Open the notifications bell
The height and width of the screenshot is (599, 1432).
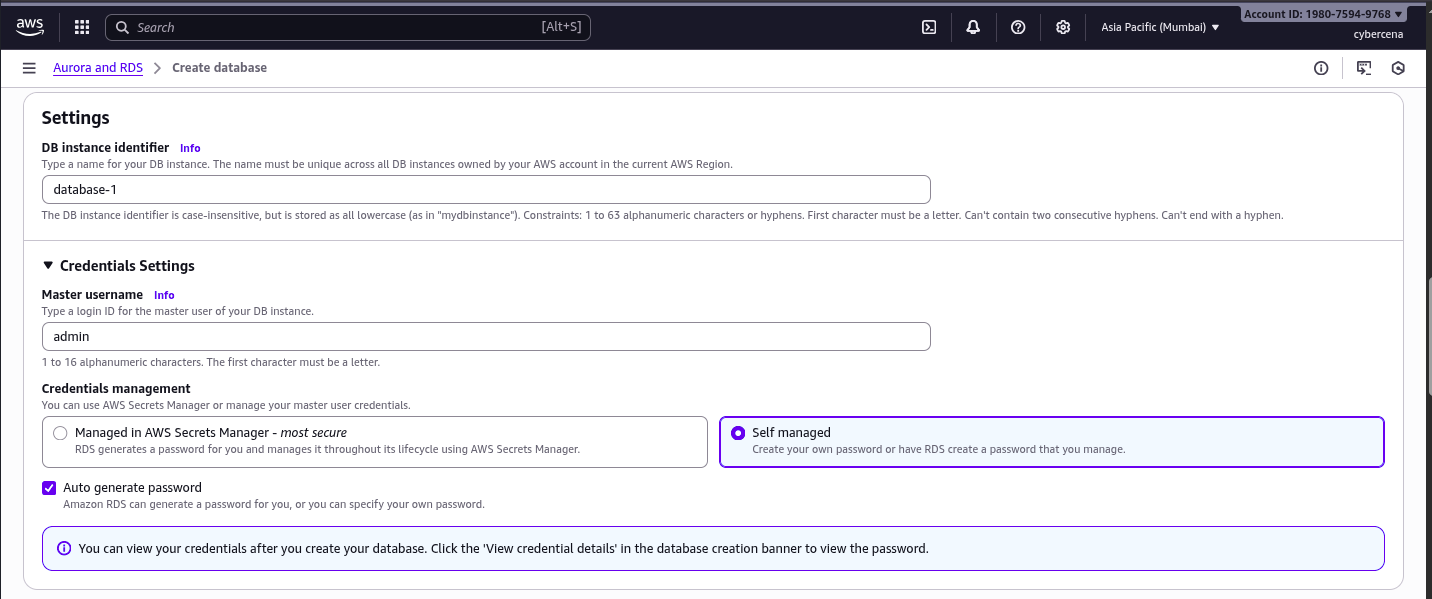(973, 27)
